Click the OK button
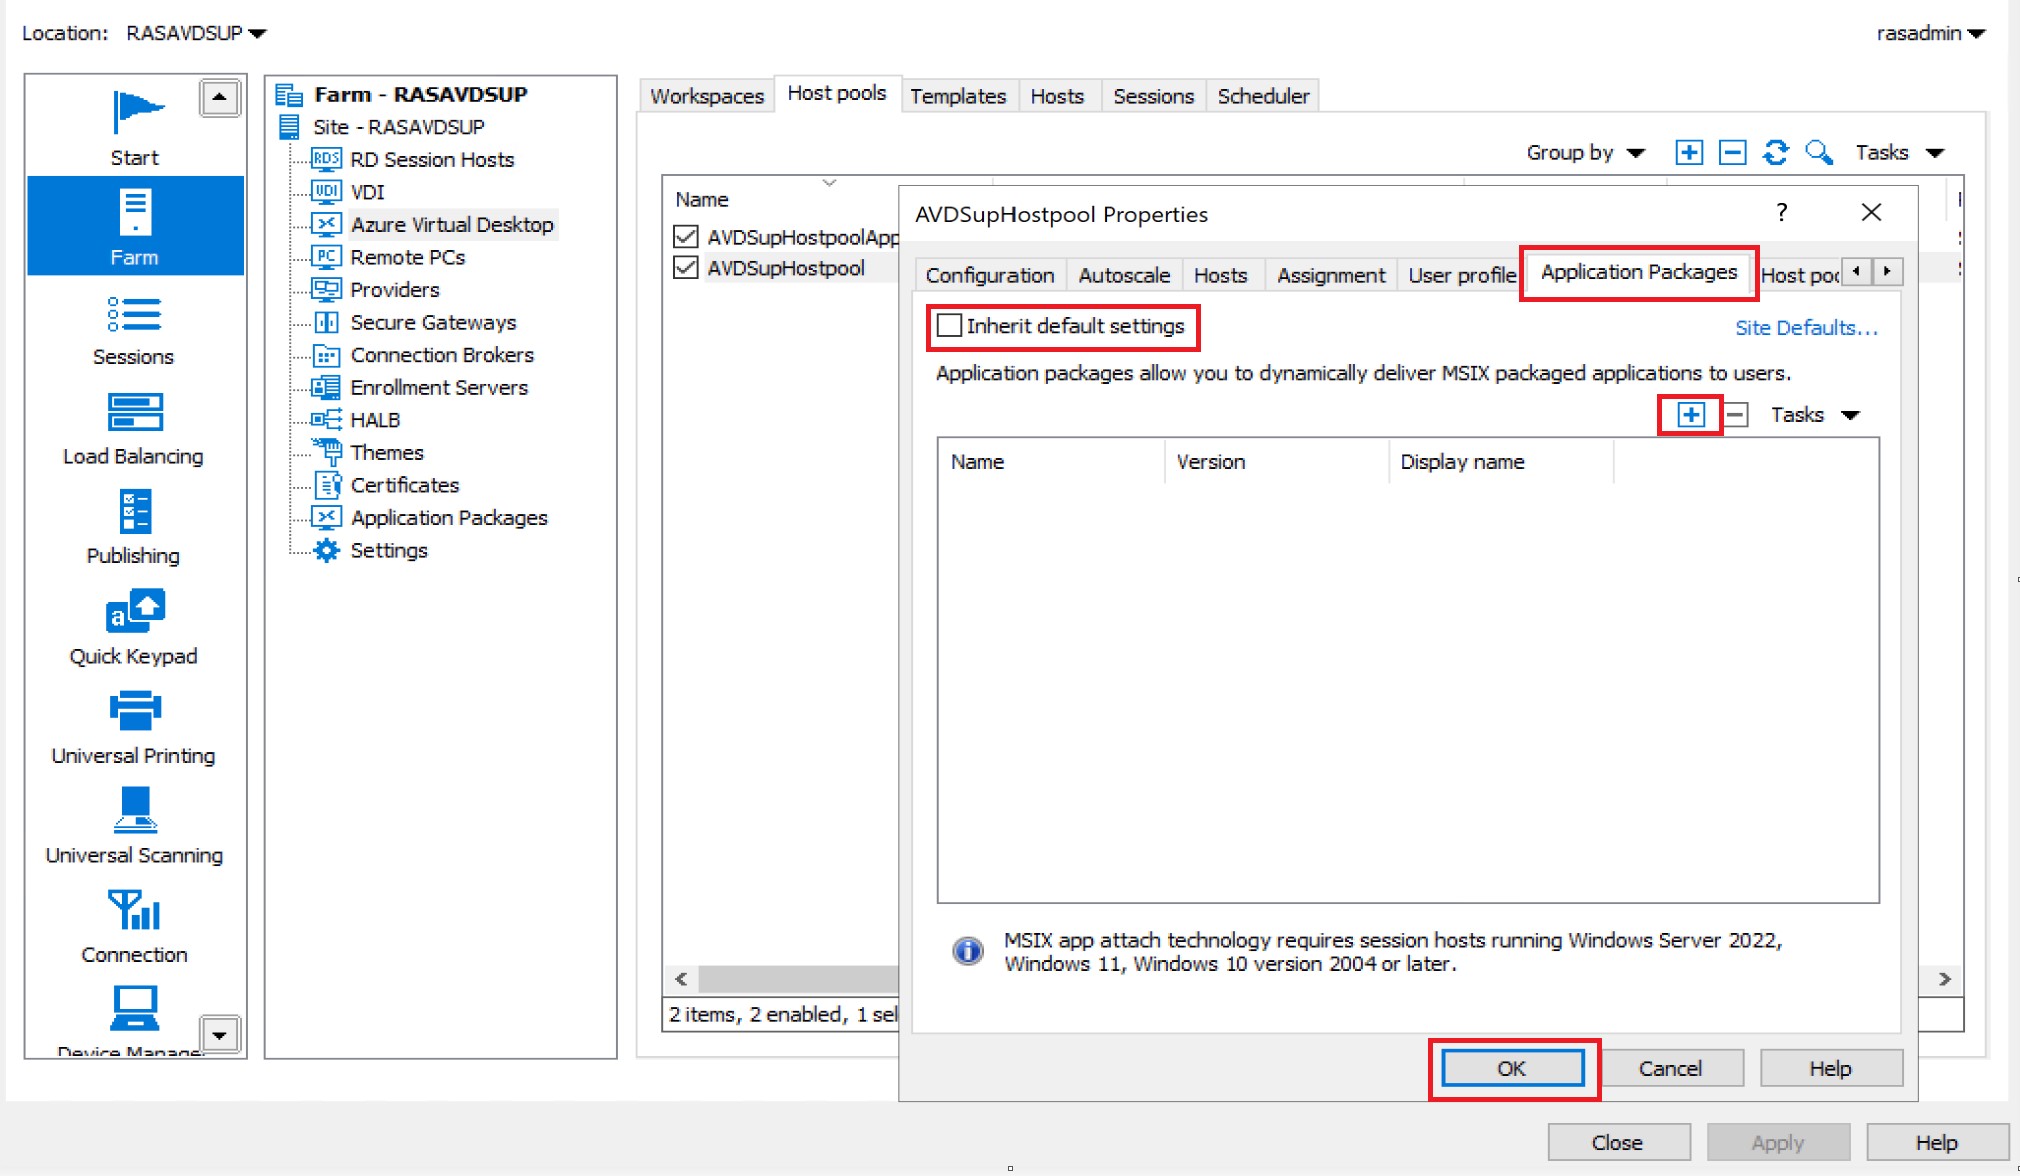Screen dimensions: 2020x1176 [1511, 1068]
